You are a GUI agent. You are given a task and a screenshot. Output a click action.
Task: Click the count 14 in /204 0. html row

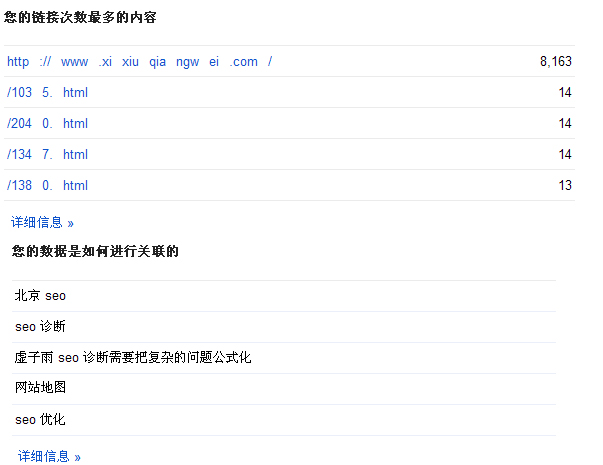tap(565, 124)
